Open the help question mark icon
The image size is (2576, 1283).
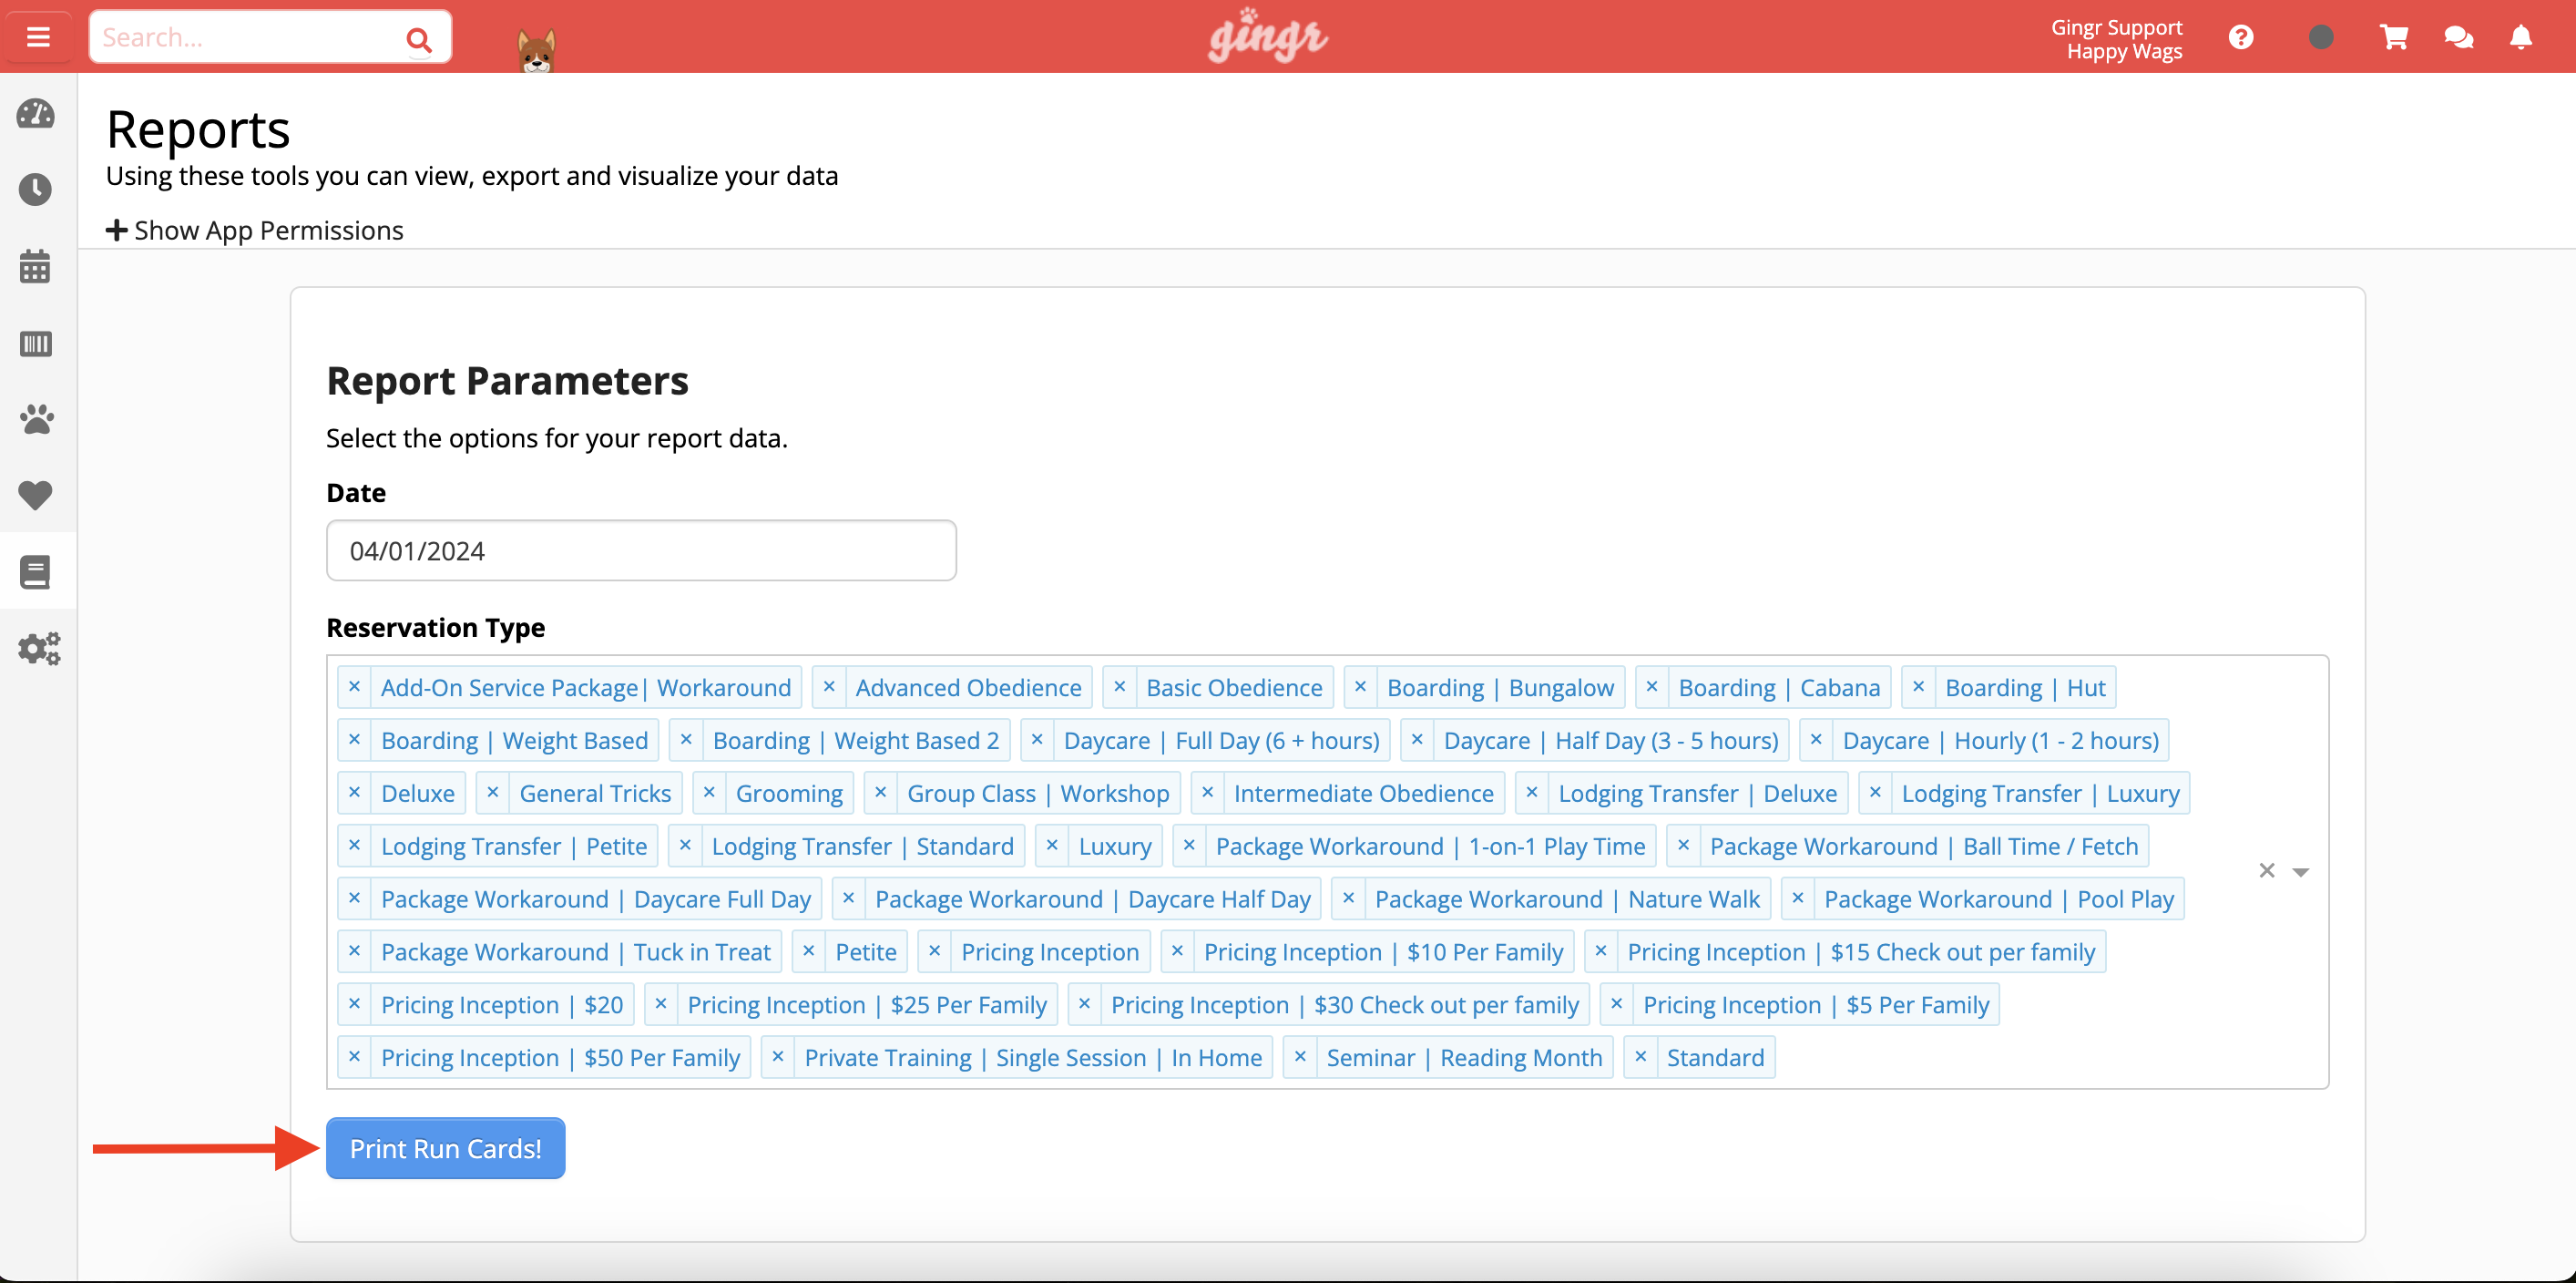click(2241, 38)
